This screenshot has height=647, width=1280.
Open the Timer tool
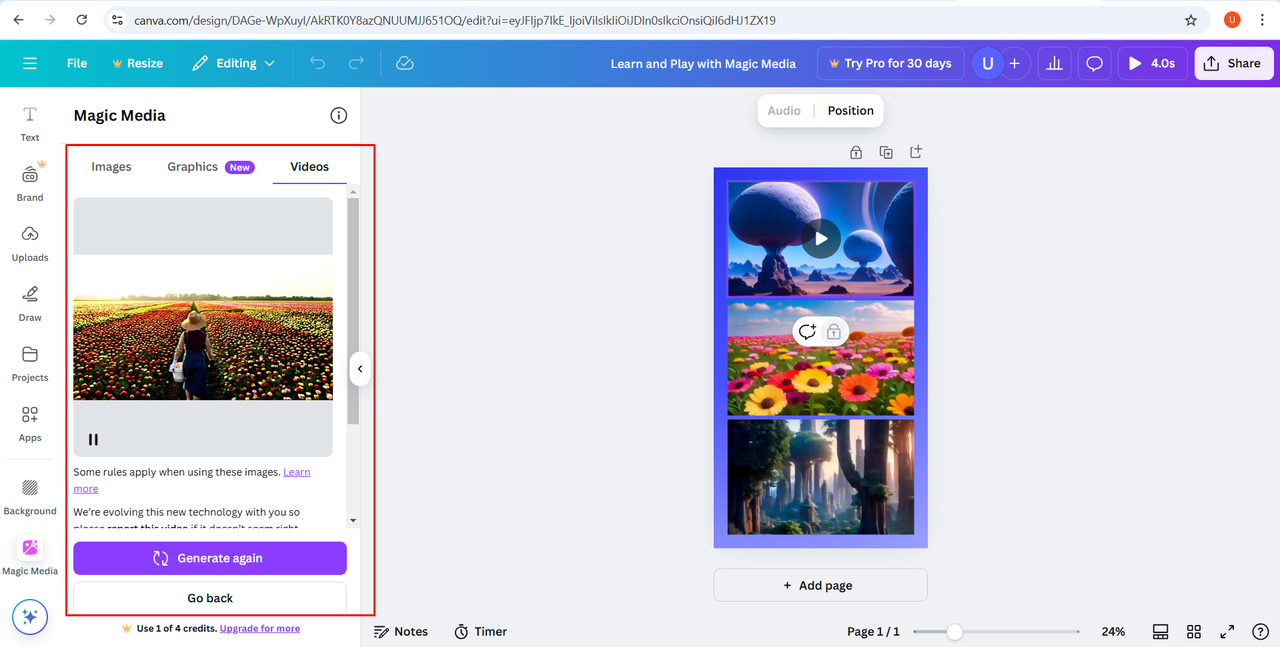tap(480, 632)
